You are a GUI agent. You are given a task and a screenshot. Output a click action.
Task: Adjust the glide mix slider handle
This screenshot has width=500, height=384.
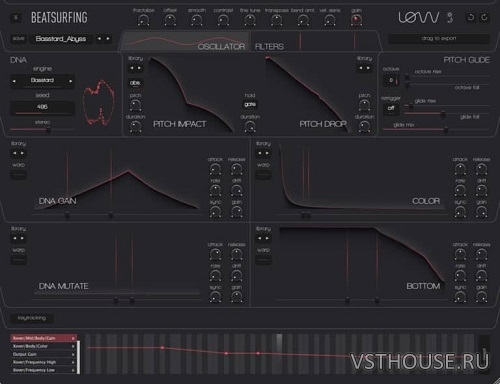(x=446, y=129)
